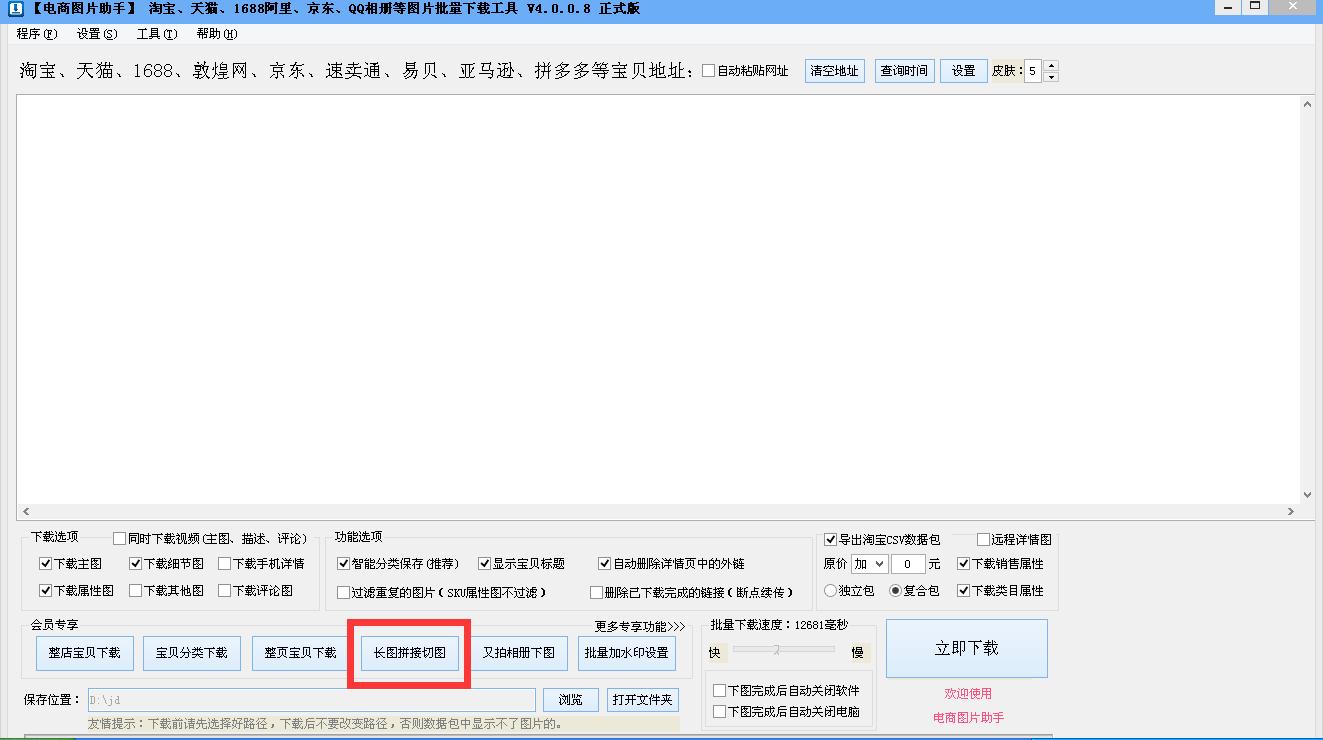
Task: Click the download speed slider handle
Action: (x=776, y=650)
